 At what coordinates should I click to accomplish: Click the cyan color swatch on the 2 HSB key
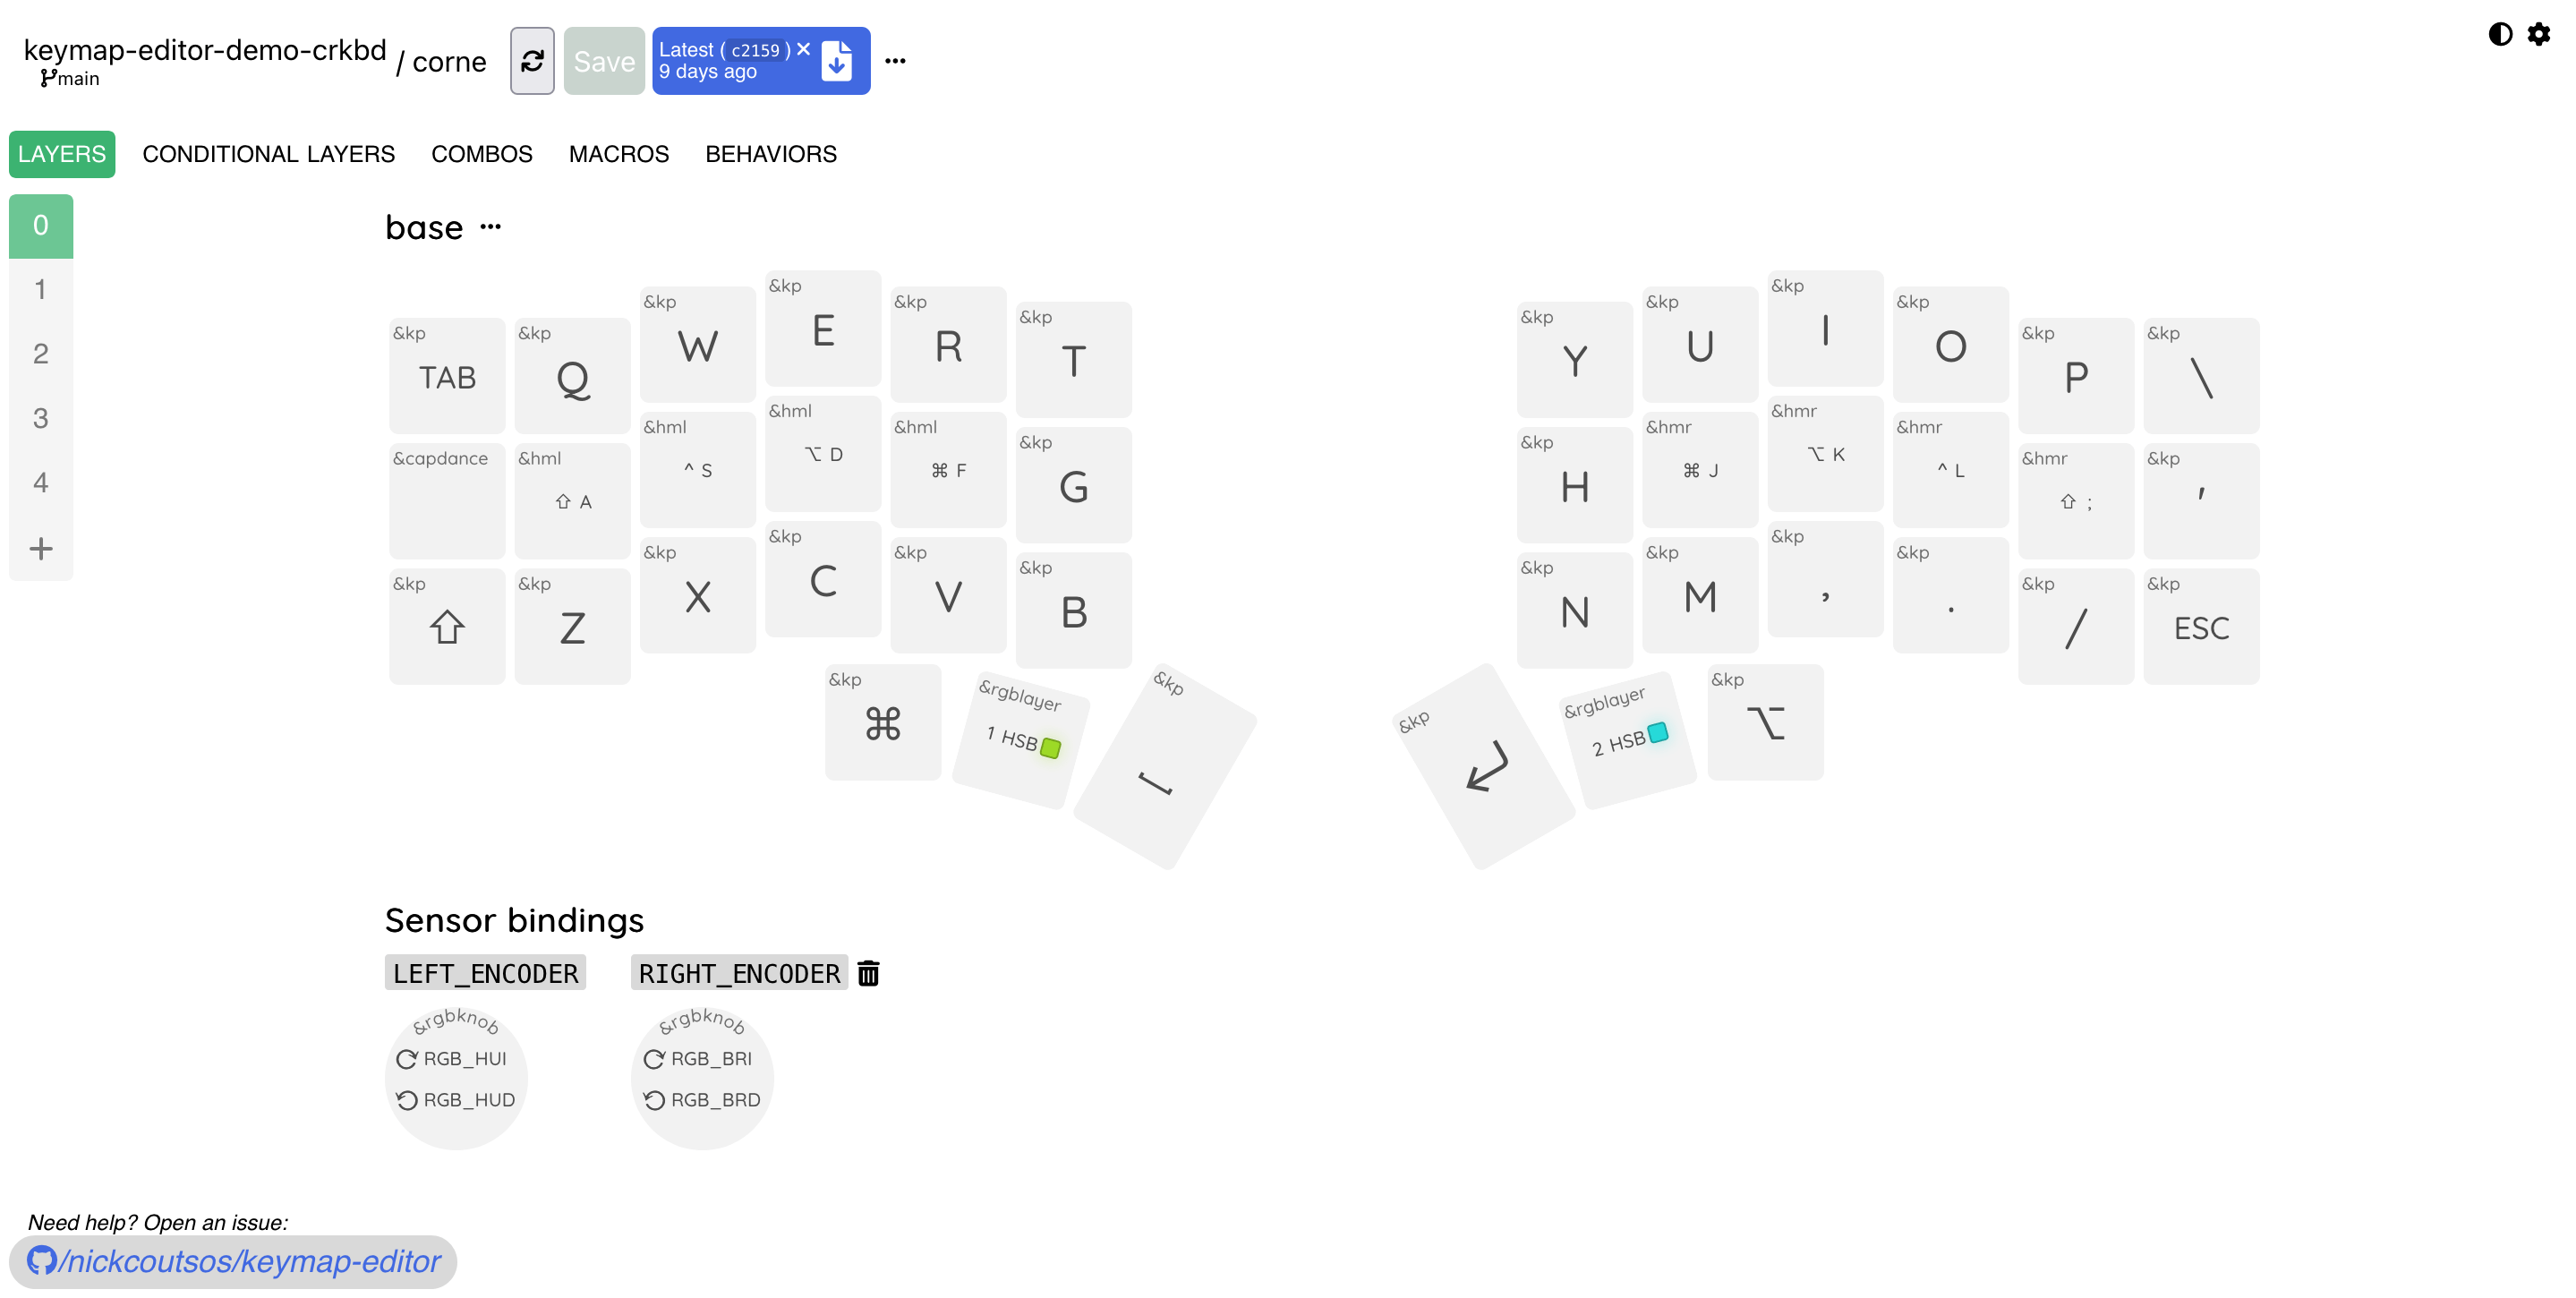pos(1658,733)
